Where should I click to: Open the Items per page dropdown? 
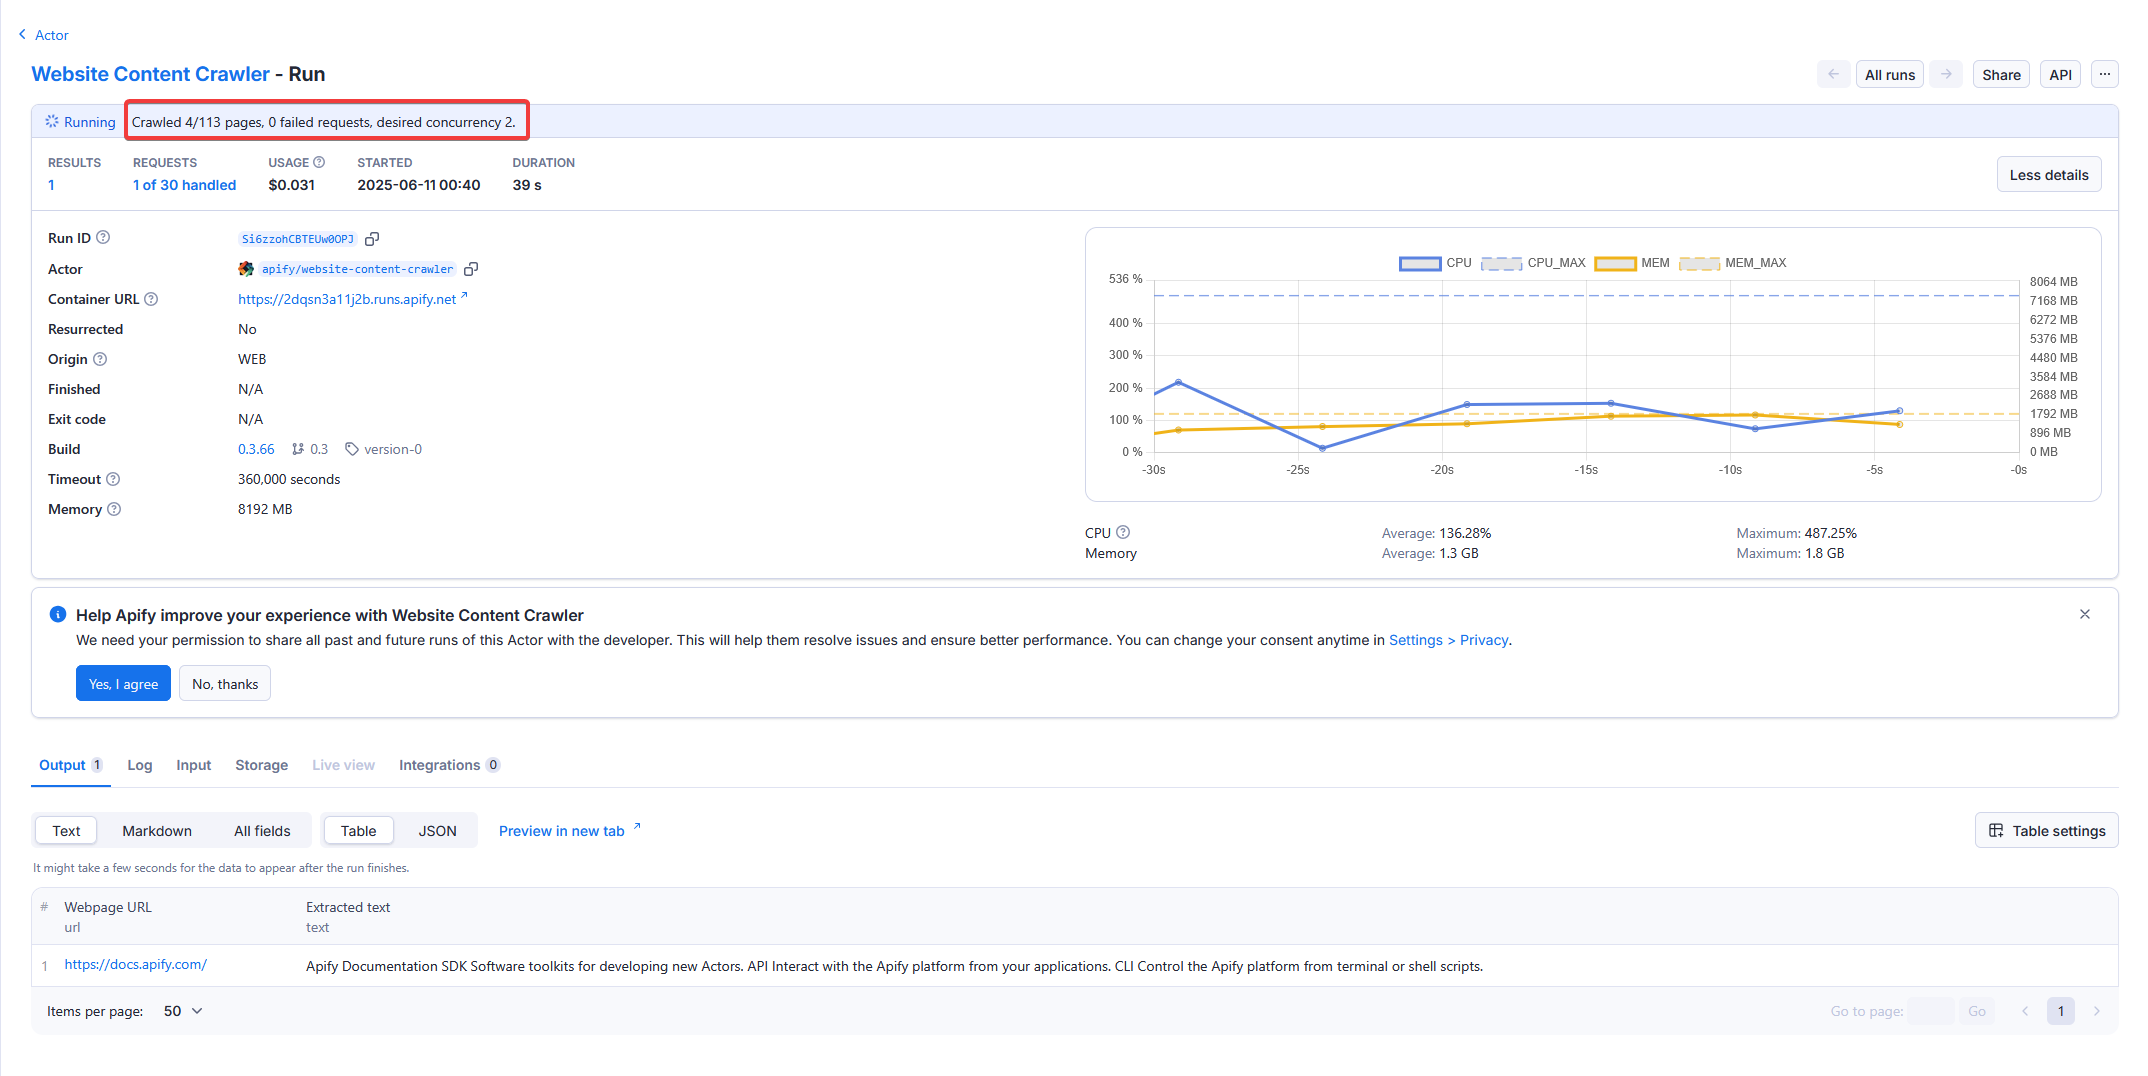(183, 1011)
